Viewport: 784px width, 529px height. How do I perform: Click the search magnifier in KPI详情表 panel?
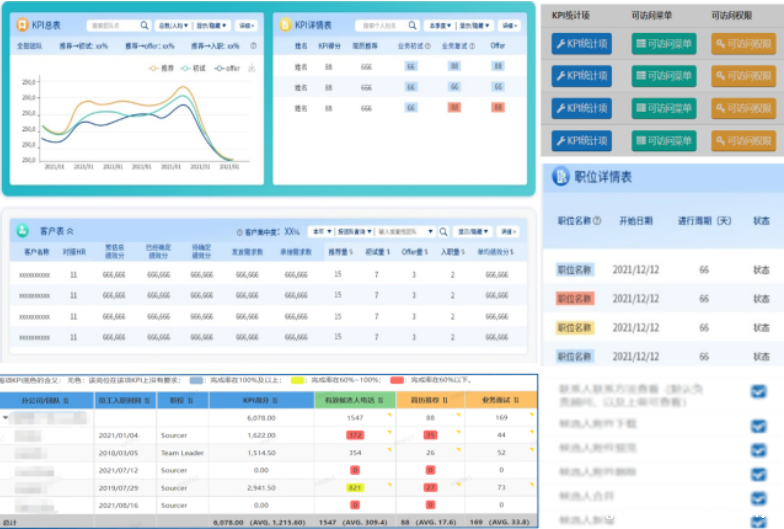pyautogui.click(x=413, y=25)
